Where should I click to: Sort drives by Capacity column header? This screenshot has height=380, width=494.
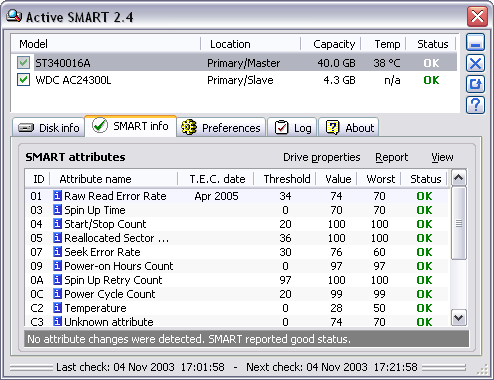point(331,44)
